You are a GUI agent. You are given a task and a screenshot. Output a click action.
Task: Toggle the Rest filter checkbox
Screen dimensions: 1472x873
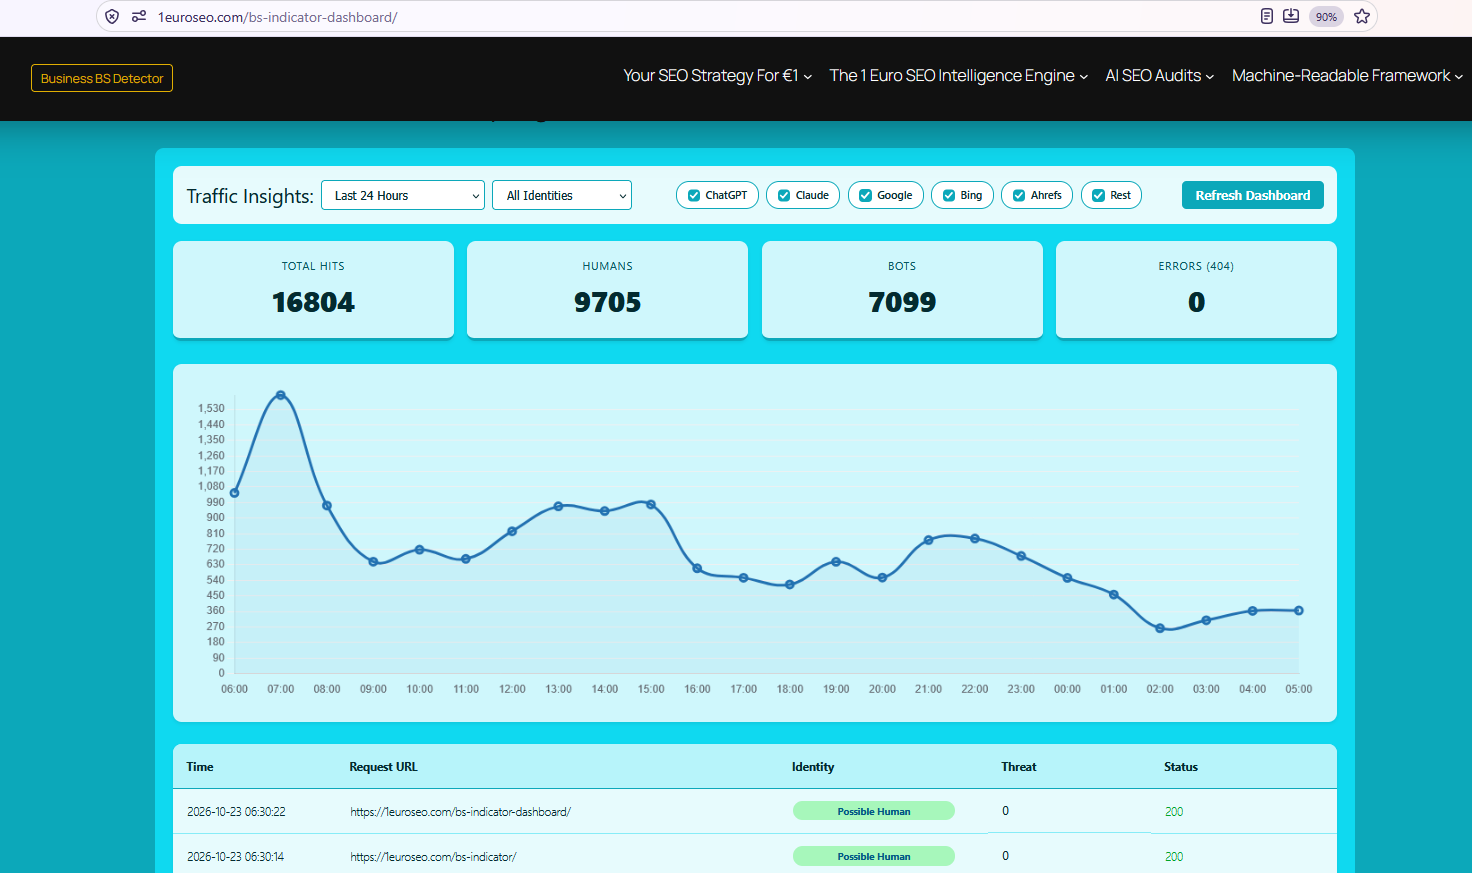click(x=1099, y=196)
